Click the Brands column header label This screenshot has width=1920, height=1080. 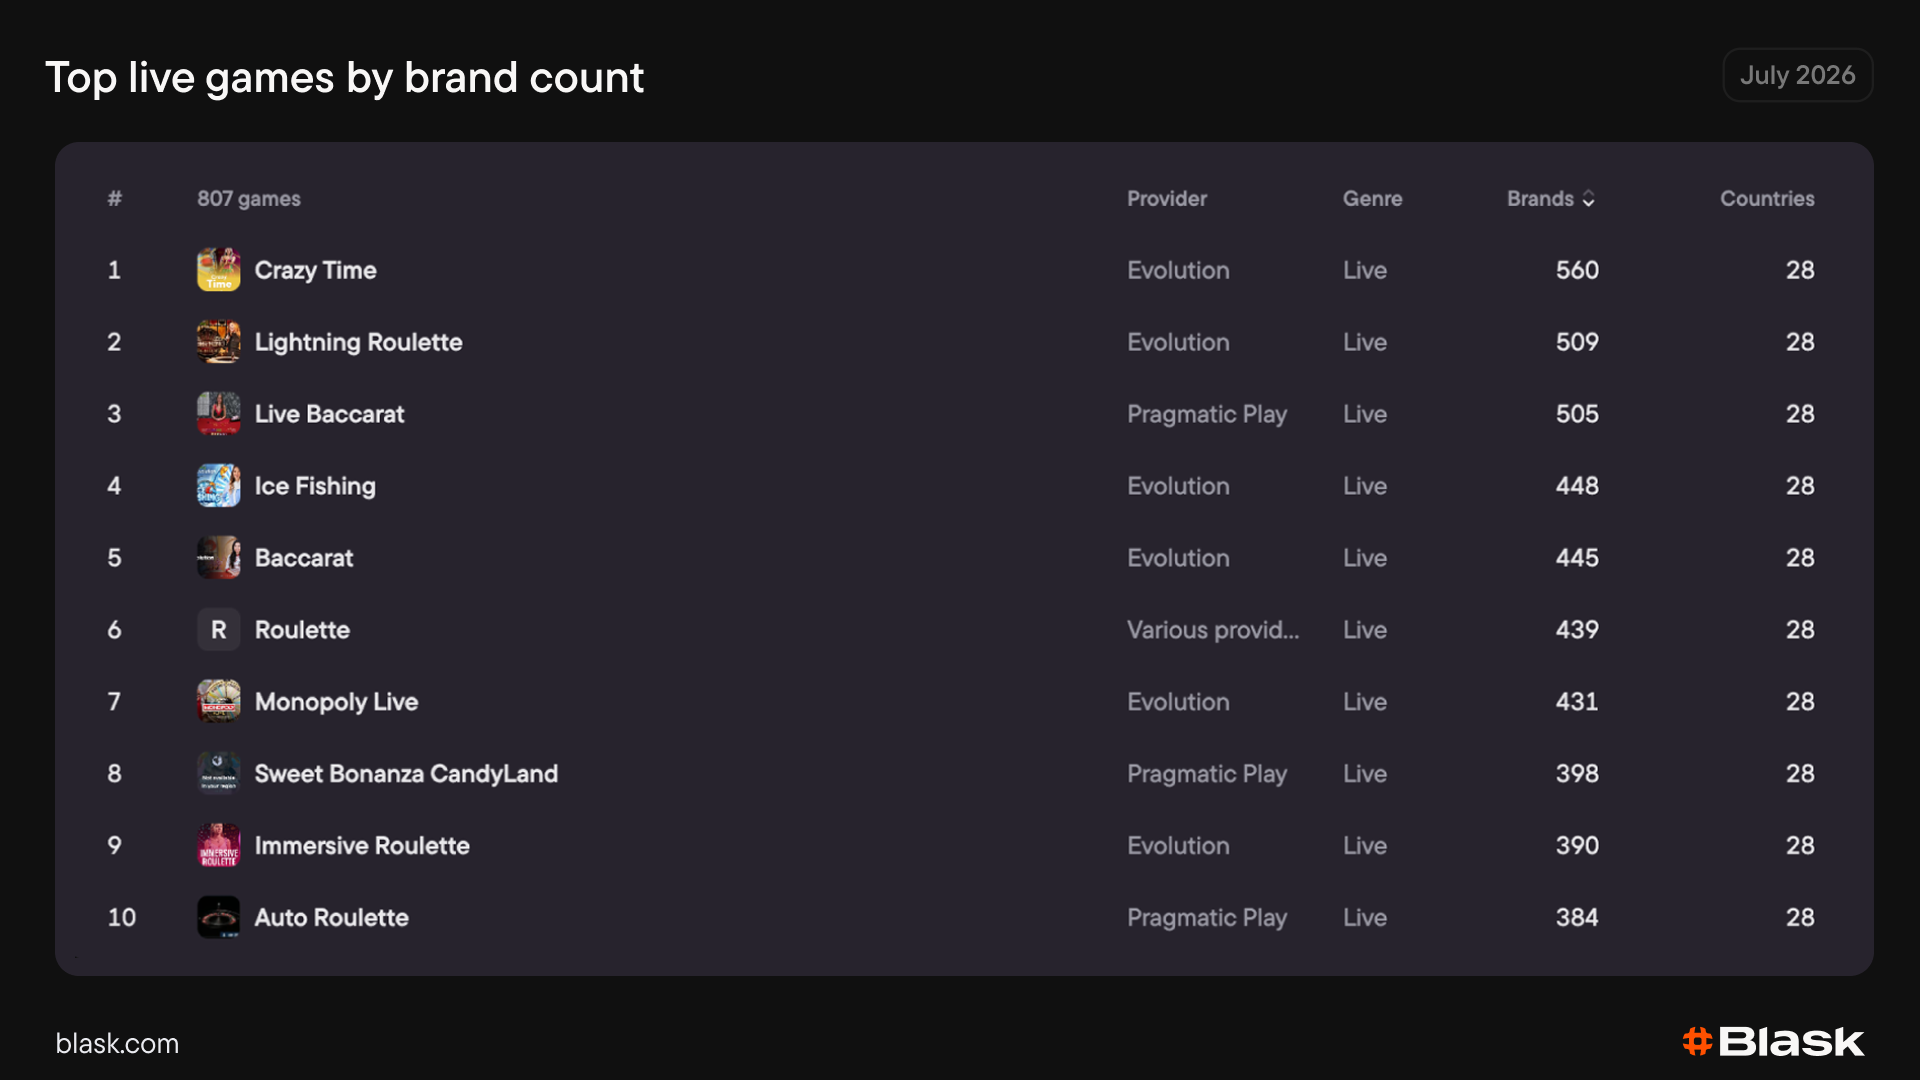click(x=1540, y=199)
